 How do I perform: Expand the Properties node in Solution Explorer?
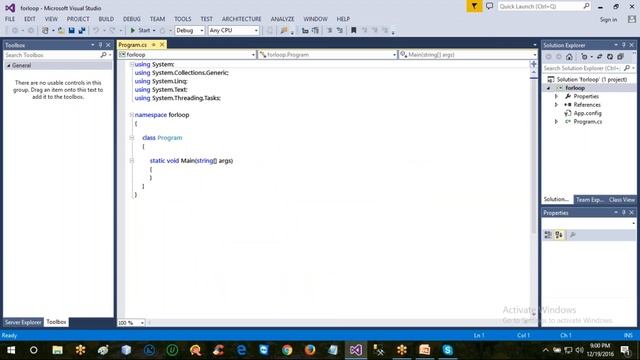[556, 96]
